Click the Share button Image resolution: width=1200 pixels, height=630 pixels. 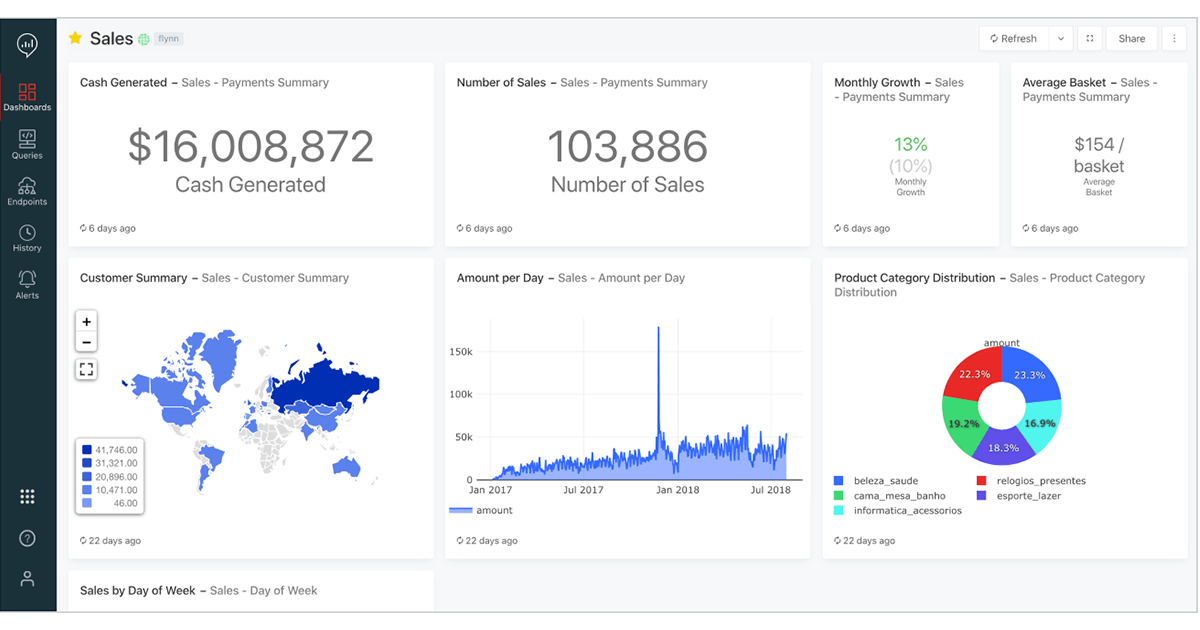click(1131, 39)
